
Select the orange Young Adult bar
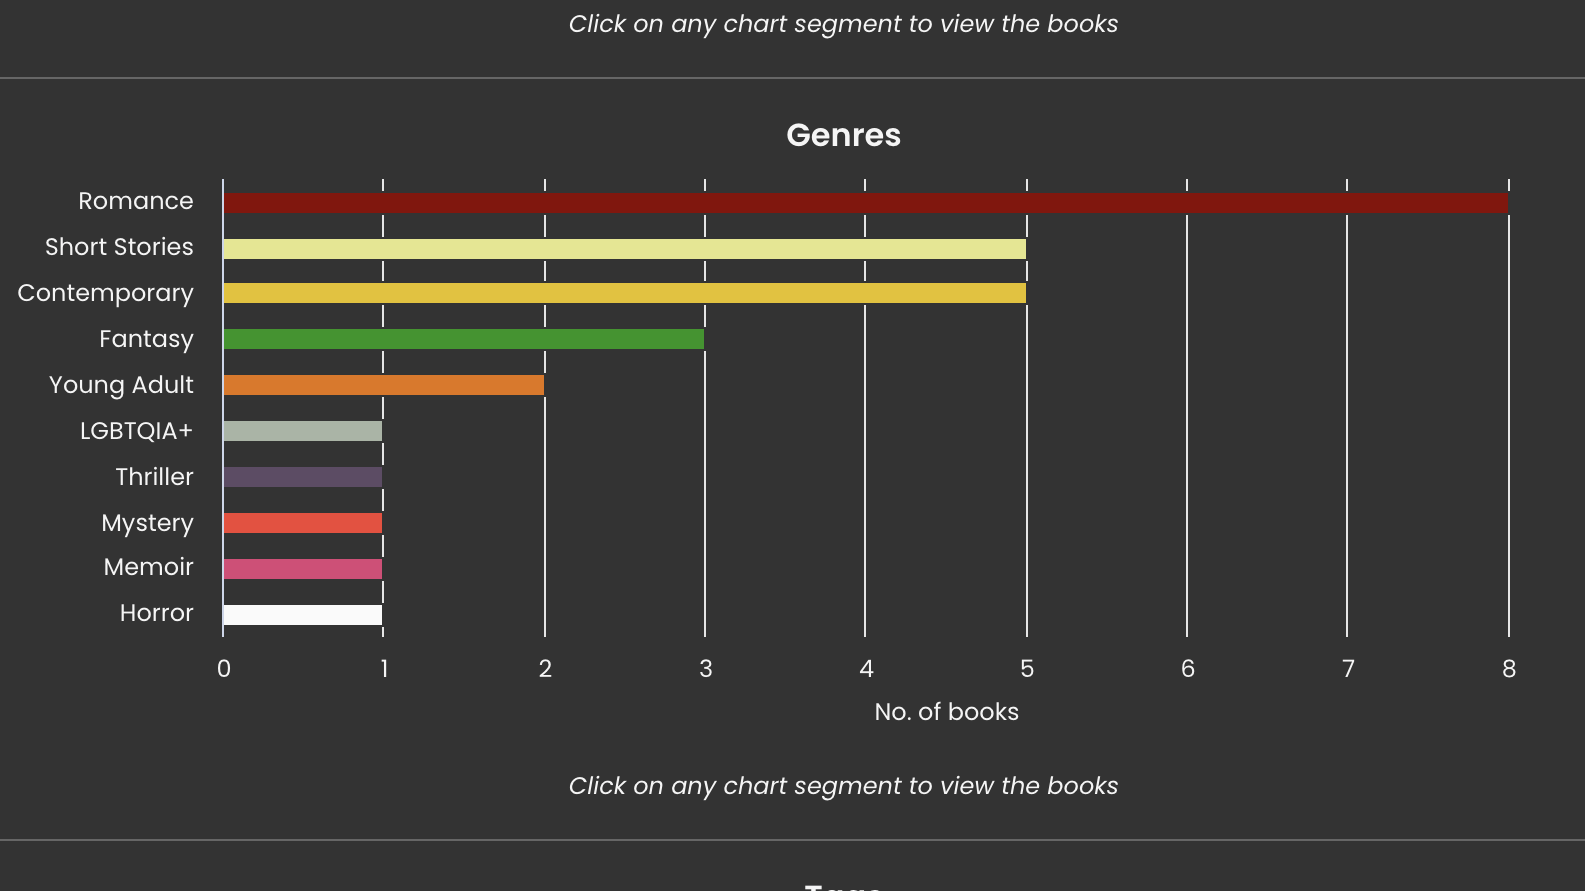click(x=383, y=385)
